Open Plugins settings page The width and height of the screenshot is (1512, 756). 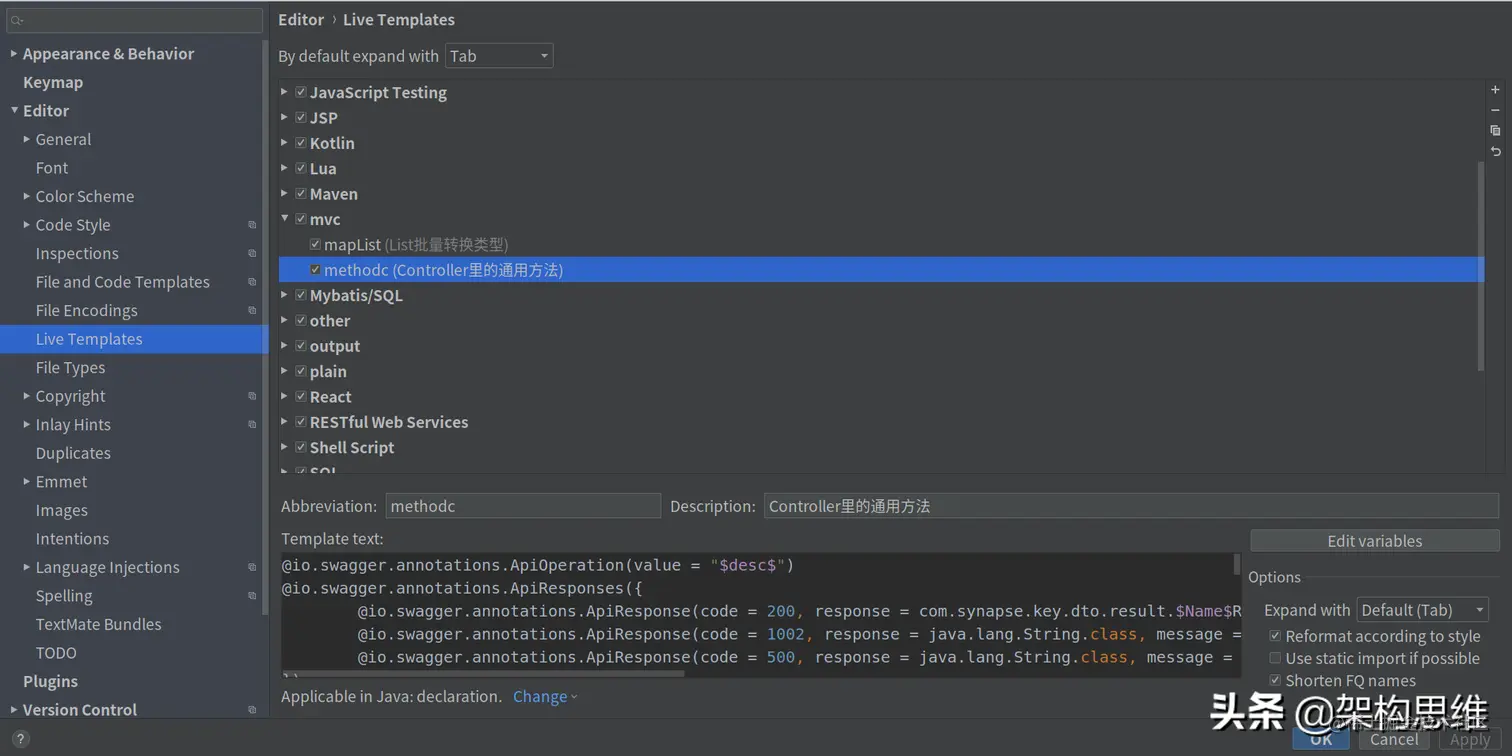click(x=50, y=681)
